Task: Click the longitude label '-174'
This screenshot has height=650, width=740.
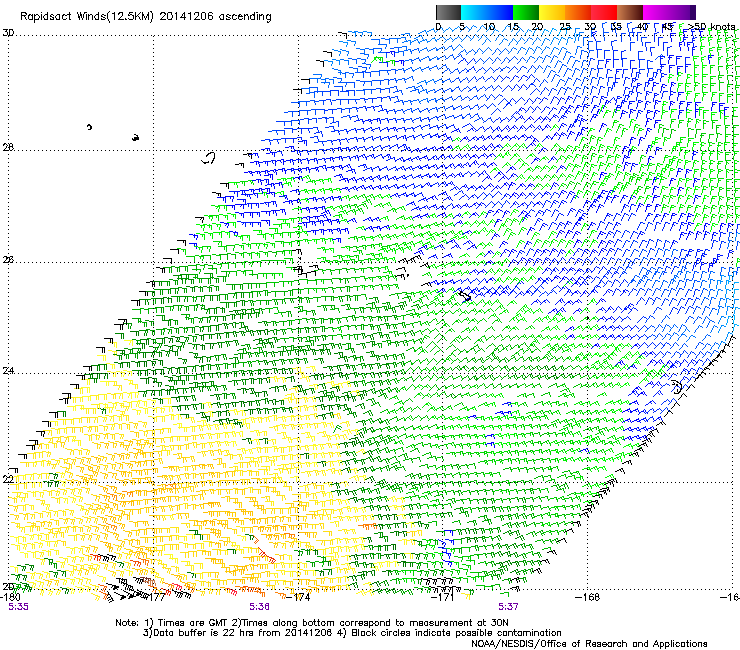Action: 299,597
